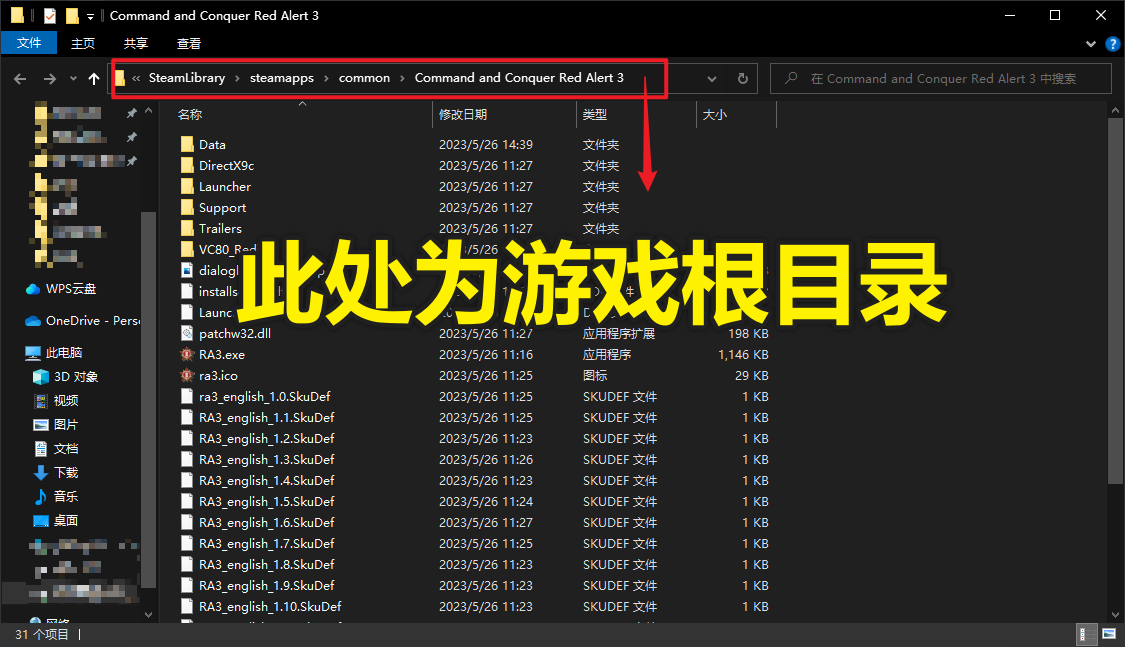The height and width of the screenshot is (647, 1125).
Task: Select RA3_english_1.2.SkuDef file
Action: click(x=267, y=438)
